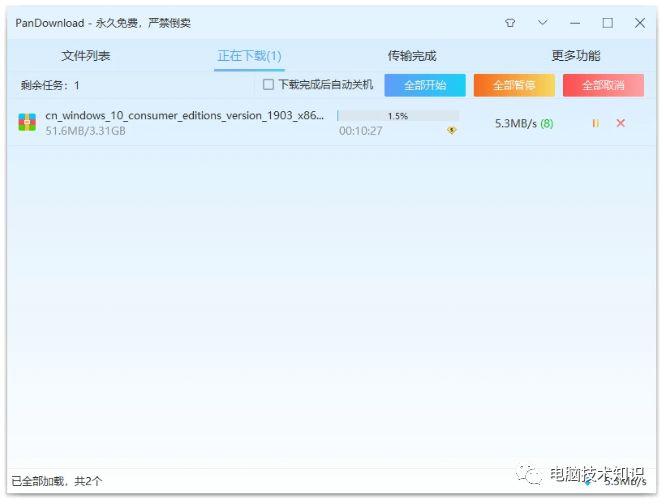Click the 1.5% download progress bar
The image size is (666, 504).
tap(398, 116)
